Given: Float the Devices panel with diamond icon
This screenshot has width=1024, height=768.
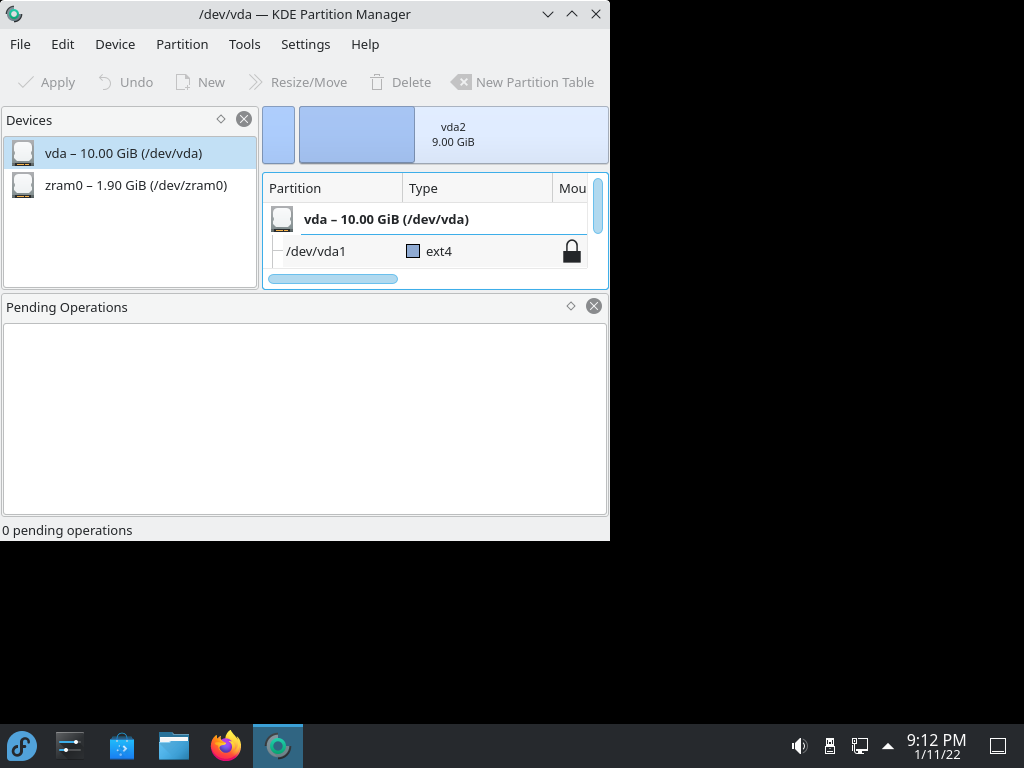Looking at the screenshot, I should (x=221, y=119).
